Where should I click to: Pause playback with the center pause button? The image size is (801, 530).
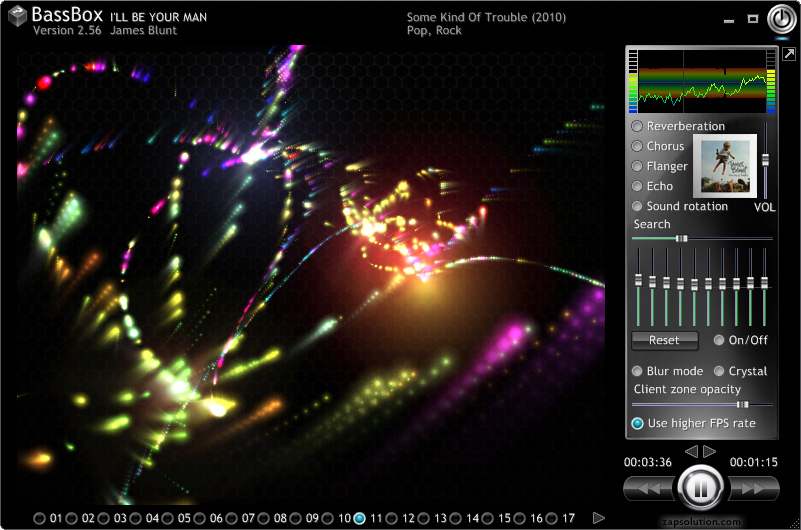[x=701, y=488]
